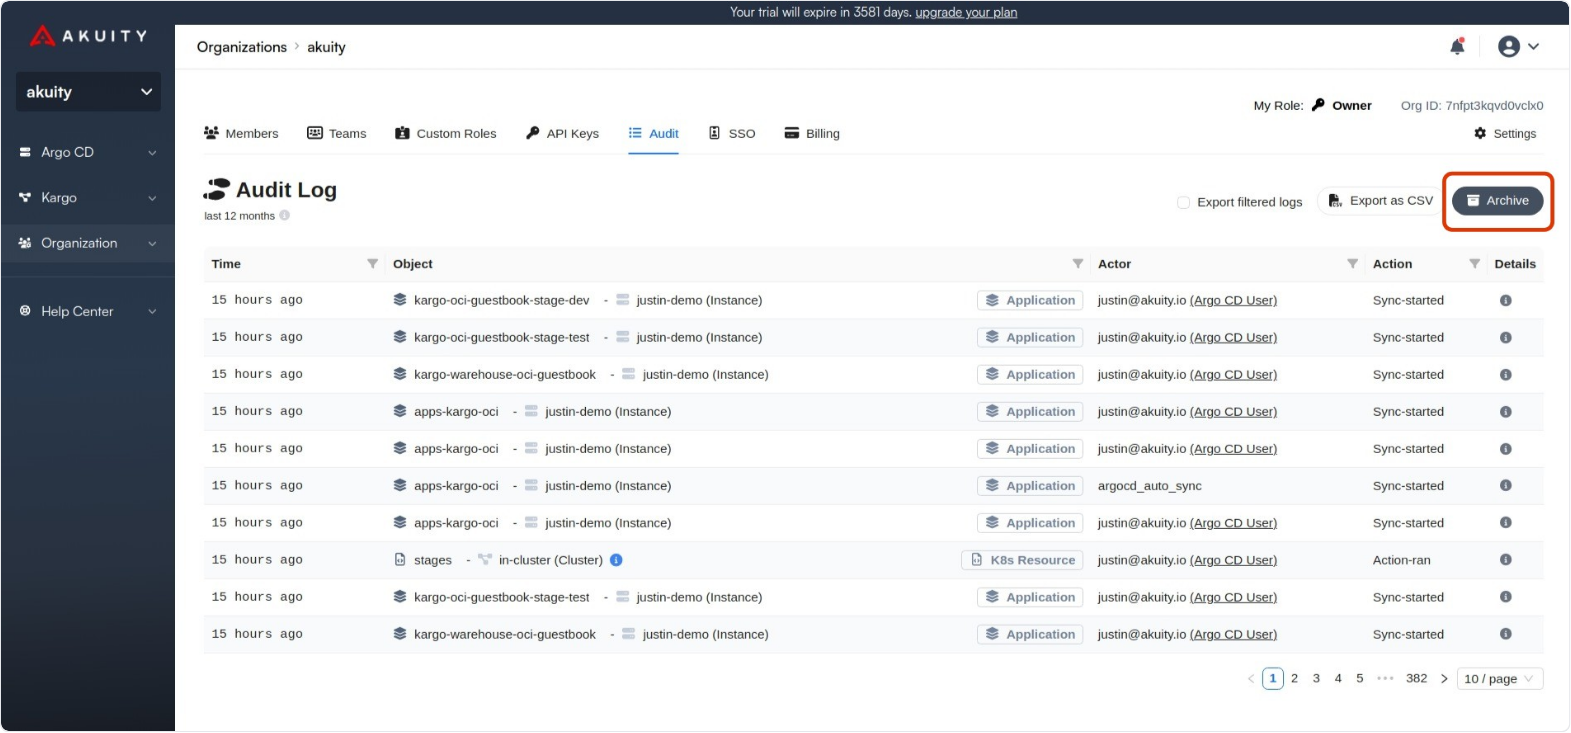Screen dimensions: 1571x733
Task: Click the blue info icon beside in-cluster (Cluster)
Action: [616, 560]
